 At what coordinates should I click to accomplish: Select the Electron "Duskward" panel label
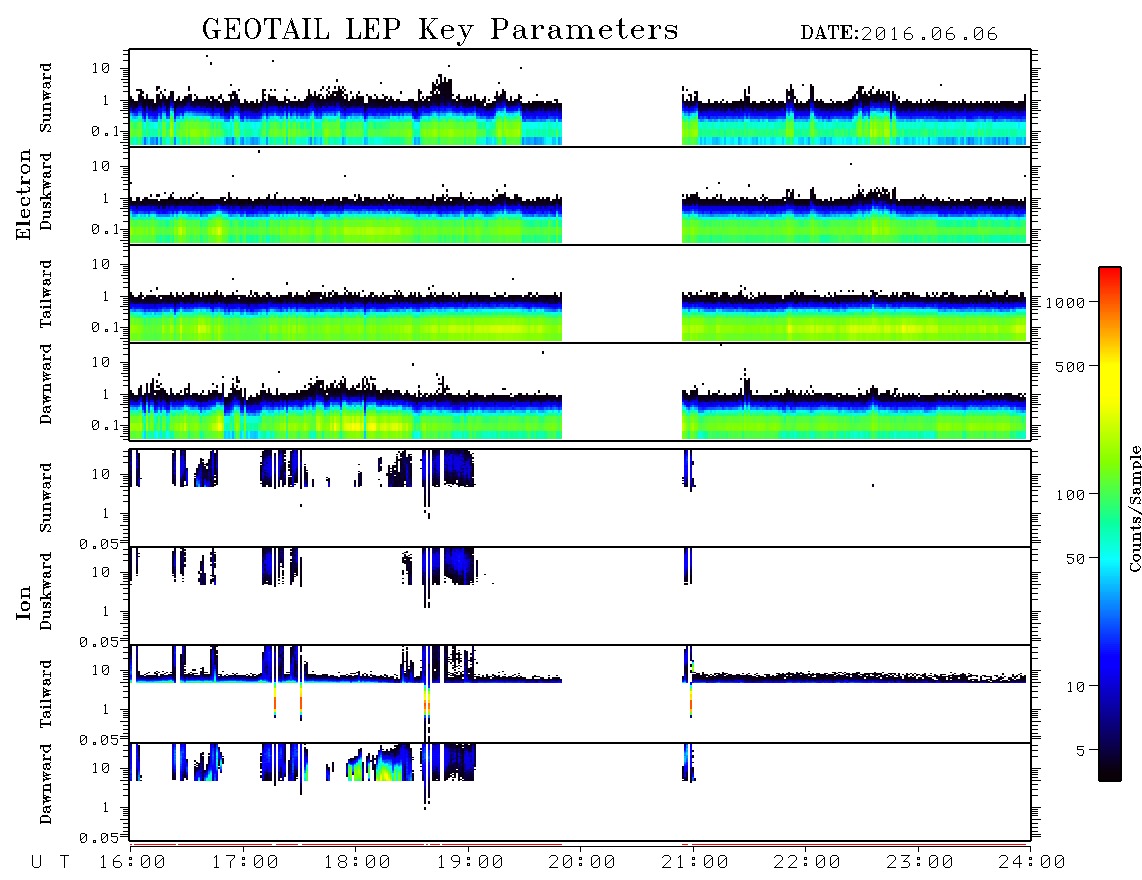(x=46, y=191)
